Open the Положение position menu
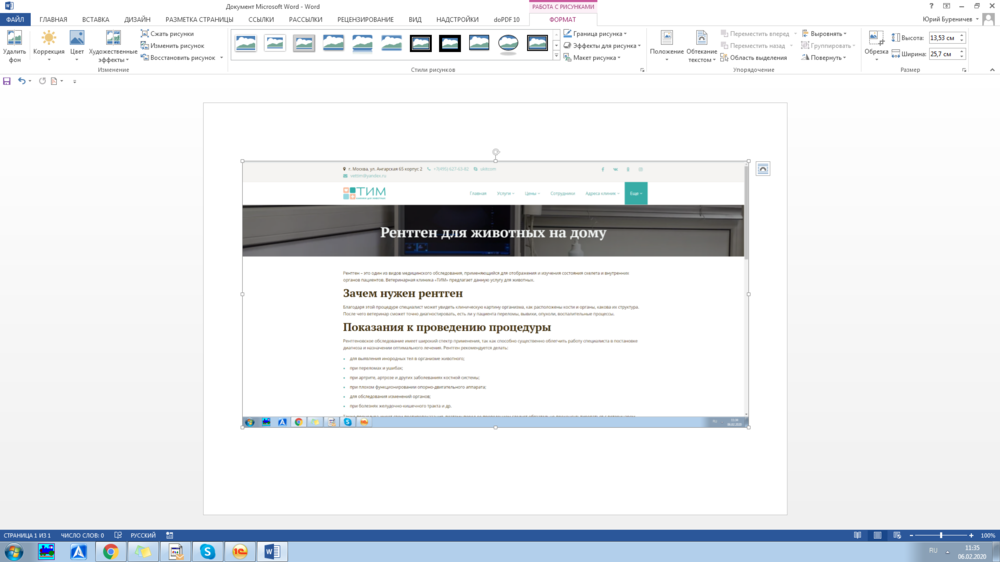This screenshot has height=562, width=1000. point(666,46)
